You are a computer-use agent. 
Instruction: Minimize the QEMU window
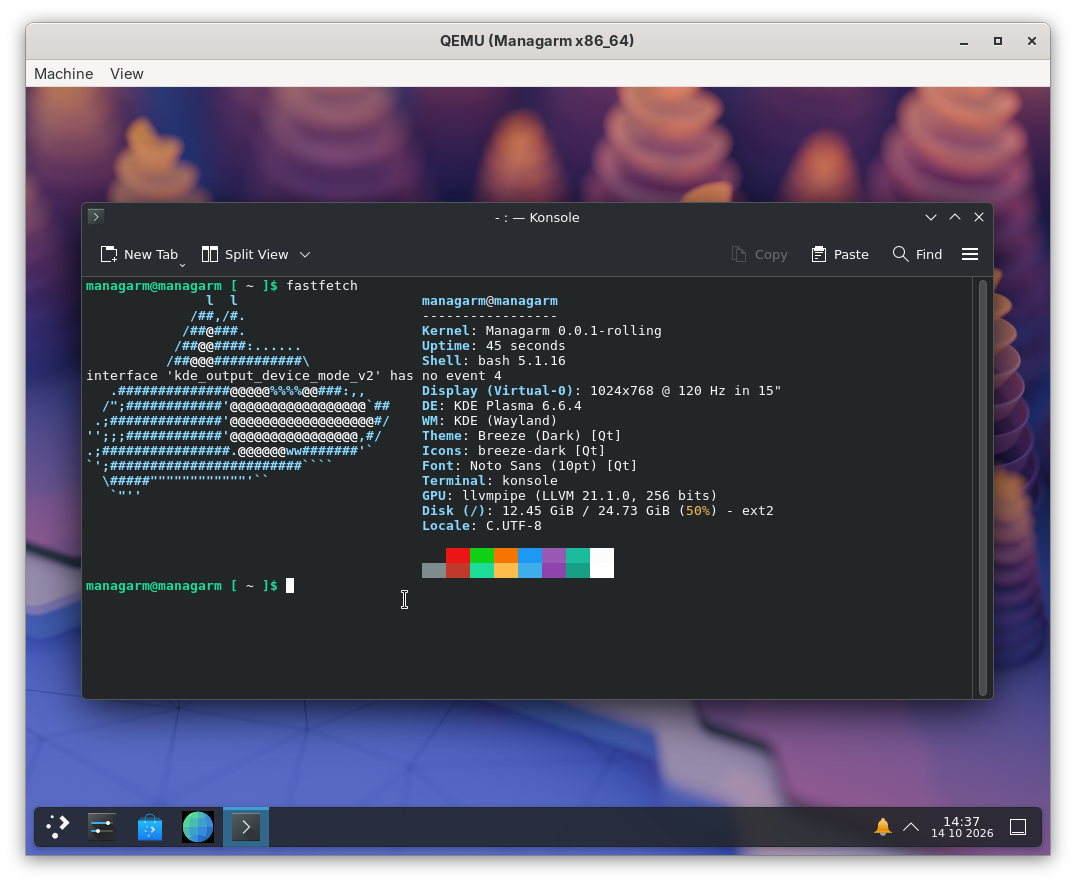tap(964, 41)
